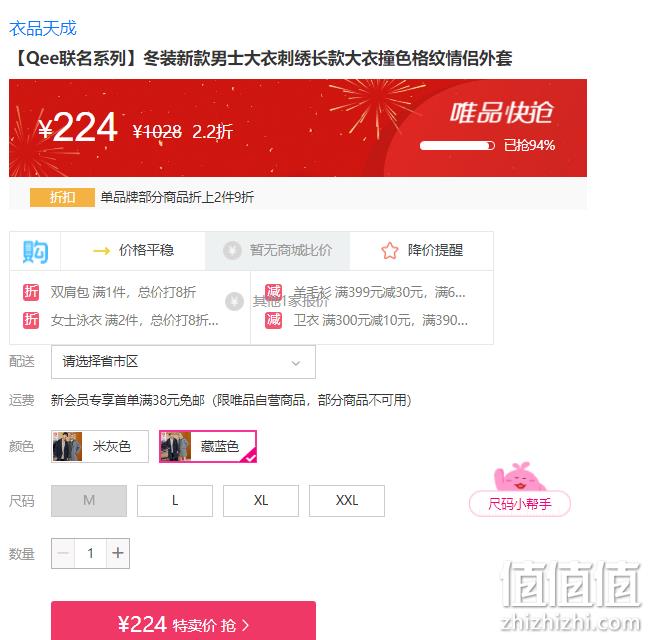Click the star icon for 降价提醒
This screenshot has height=640, width=650.
(390, 251)
